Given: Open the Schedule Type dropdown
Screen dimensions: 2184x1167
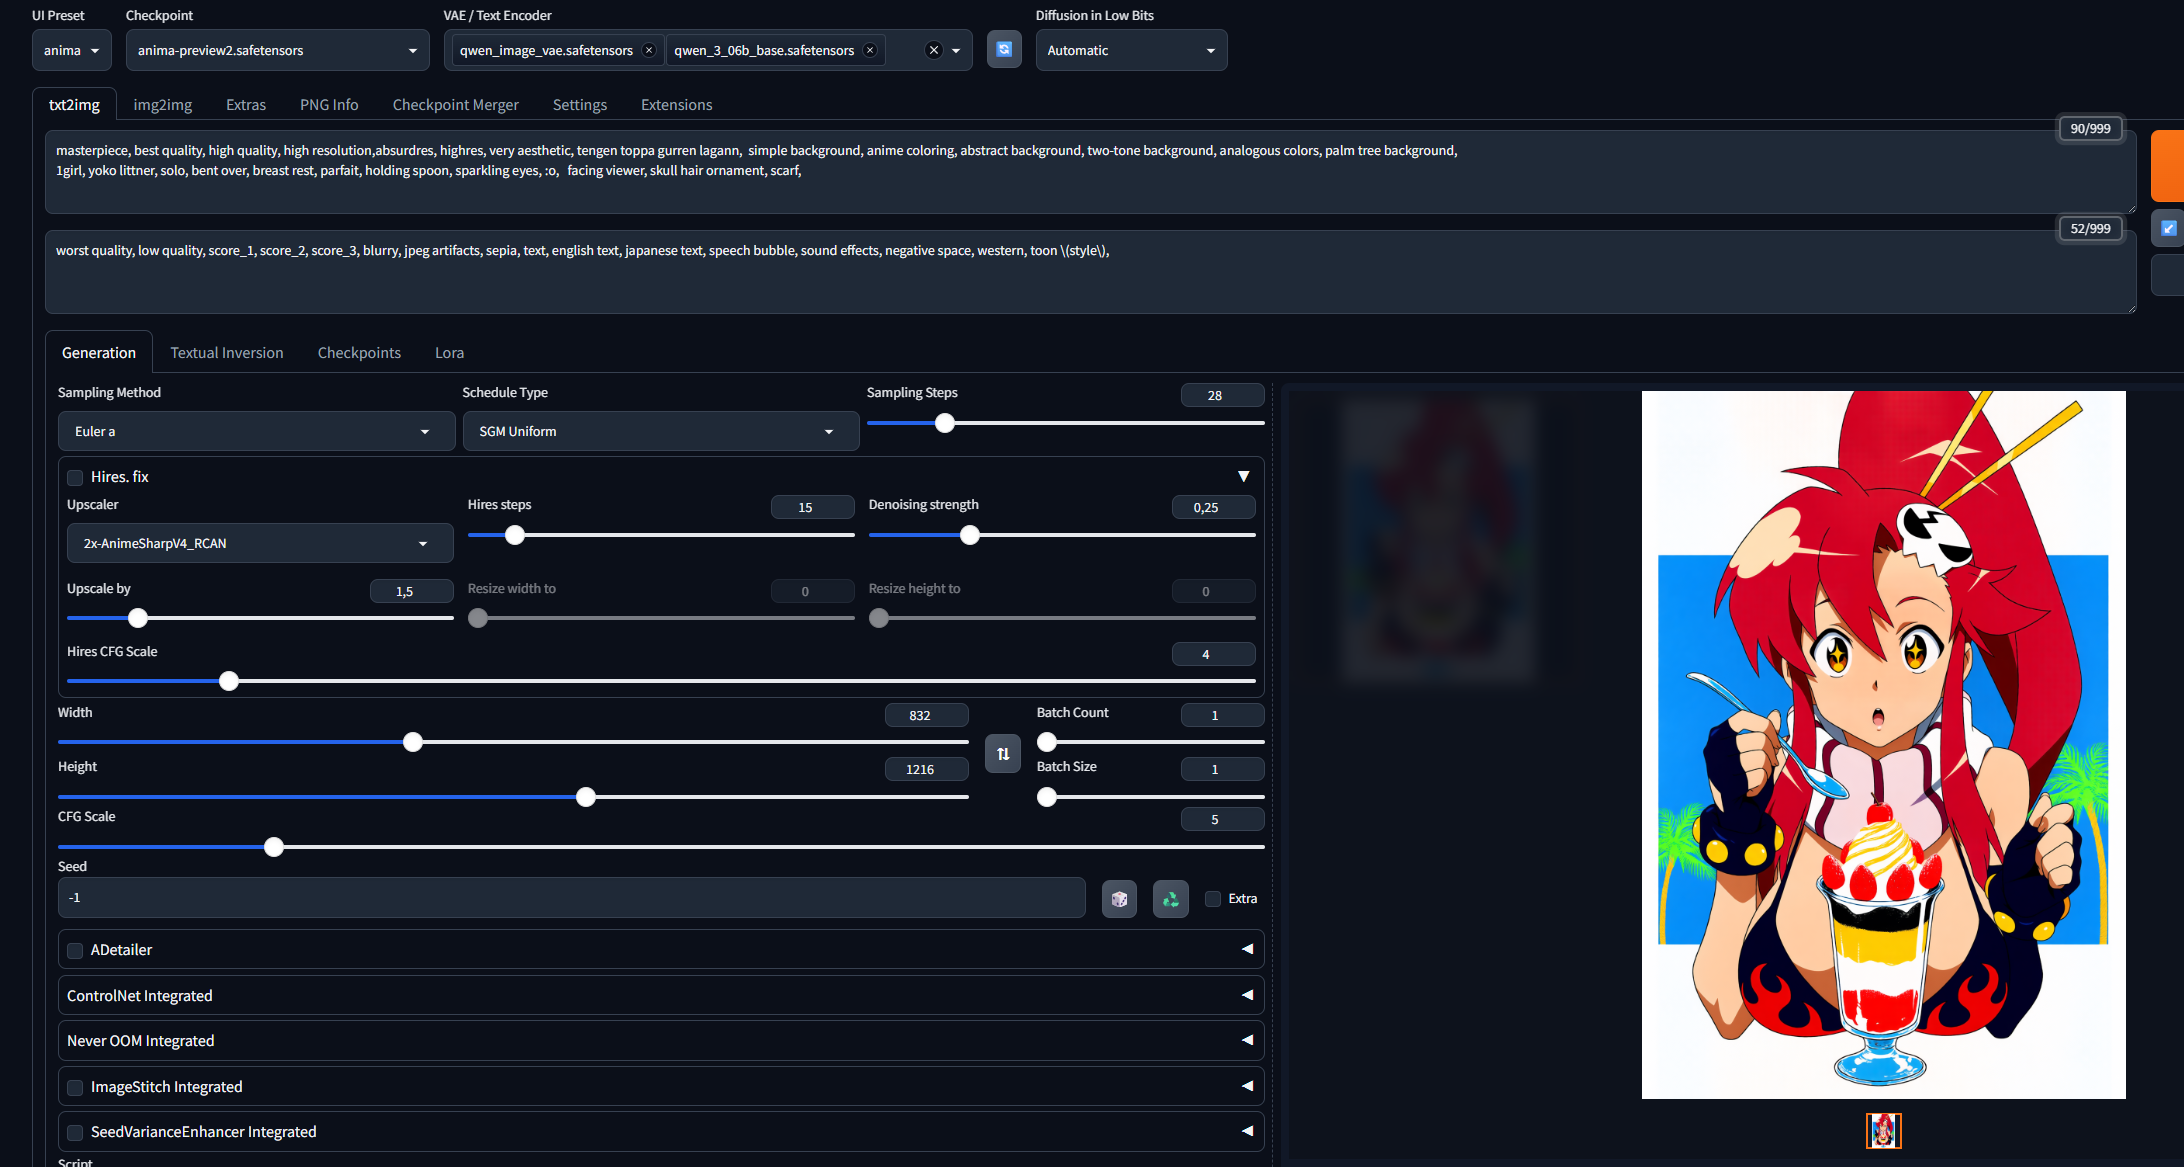Looking at the screenshot, I should [661, 431].
